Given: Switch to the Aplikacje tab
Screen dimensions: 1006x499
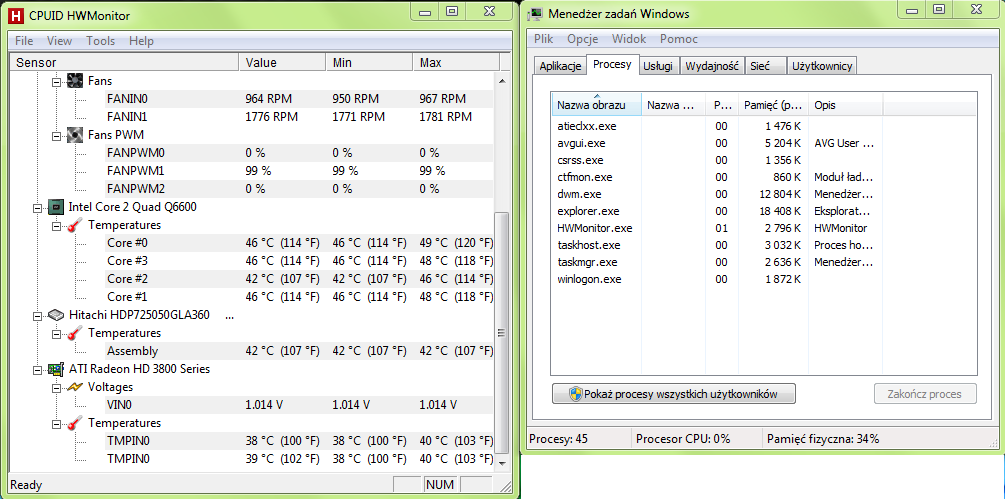Looking at the screenshot, I should pyautogui.click(x=560, y=65).
